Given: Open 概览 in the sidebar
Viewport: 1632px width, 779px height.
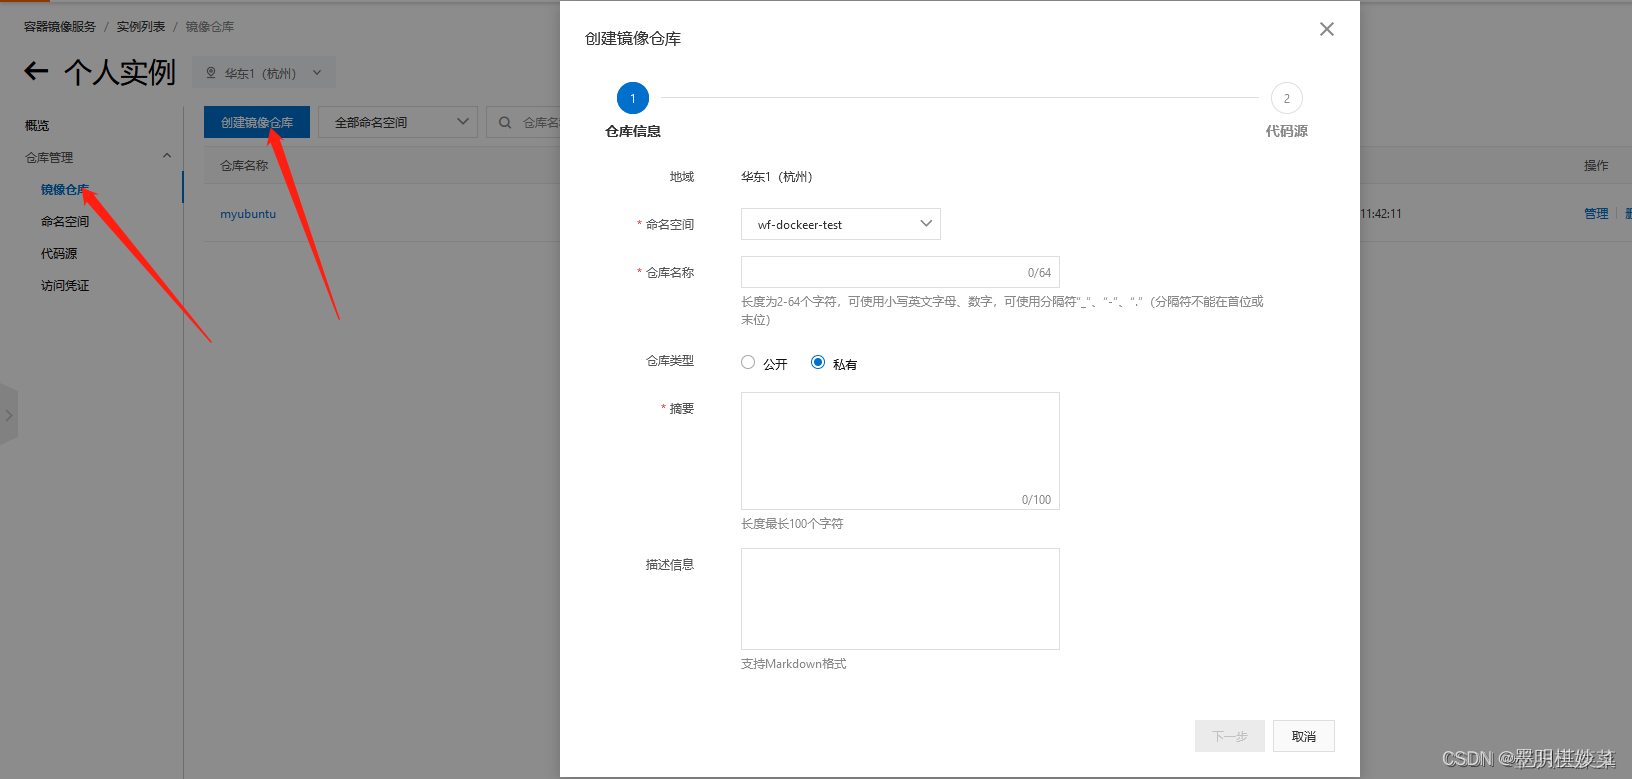Looking at the screenshot, I should pos(37,125).
